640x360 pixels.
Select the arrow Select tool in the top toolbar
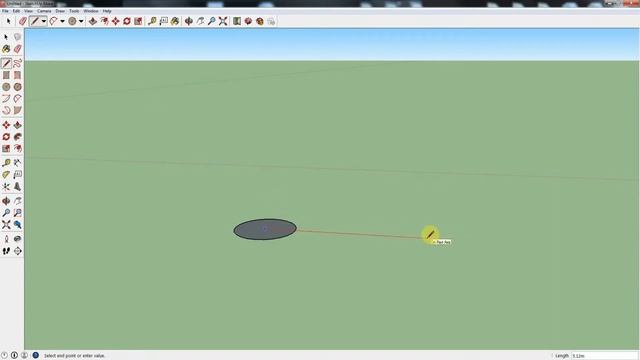(8, 21)
